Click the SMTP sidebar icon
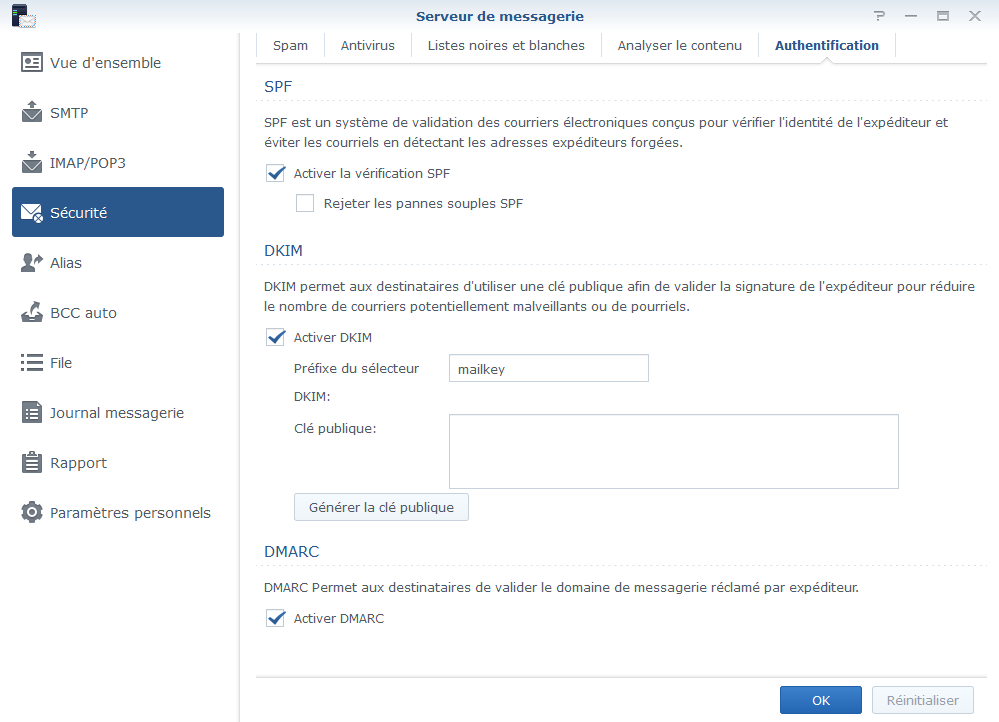The width and height of the screenshot is (999, 722). [32, 113]
